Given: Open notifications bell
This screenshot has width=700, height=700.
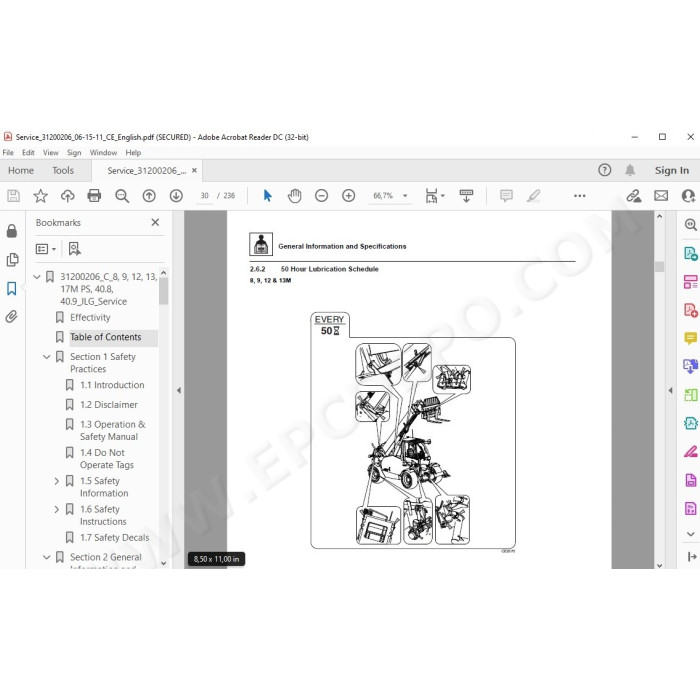Looking at the screenshot, I should tap(630, 170).
